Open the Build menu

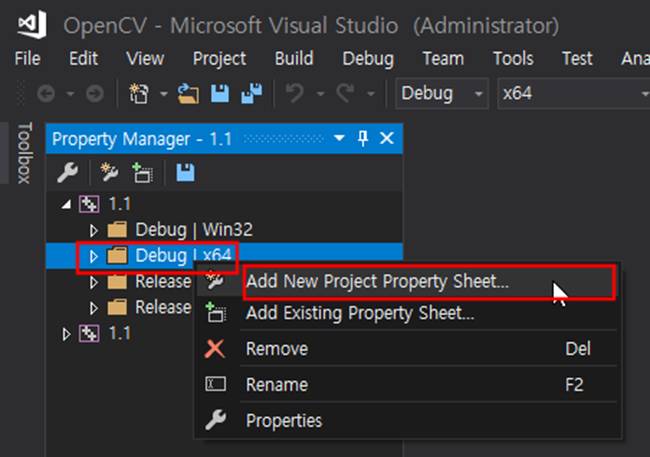point(293,58)
